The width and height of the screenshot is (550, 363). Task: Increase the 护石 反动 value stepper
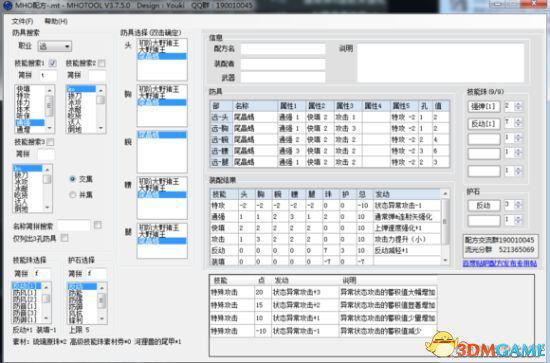pyautogui.click(x=518, y=202)
